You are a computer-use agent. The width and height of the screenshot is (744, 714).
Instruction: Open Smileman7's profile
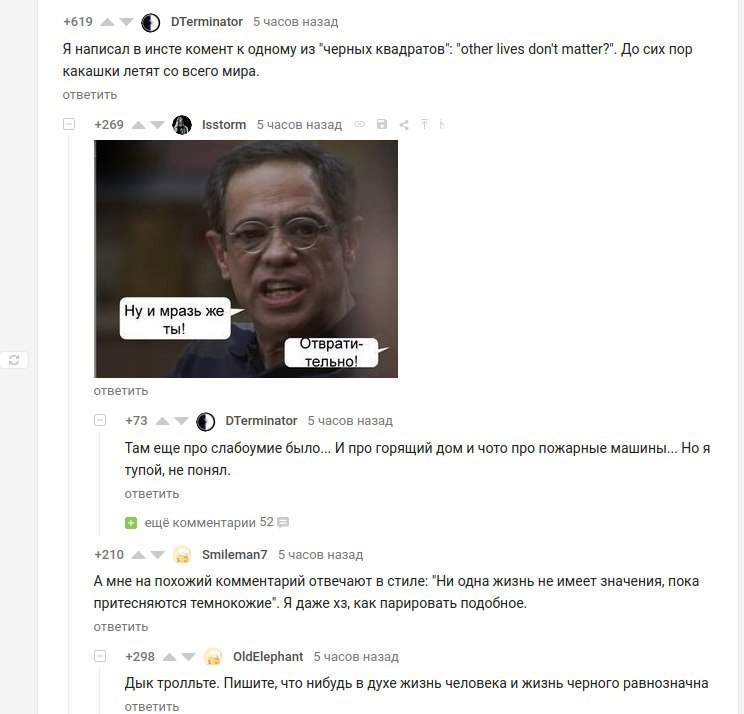(x=234, y=555)
